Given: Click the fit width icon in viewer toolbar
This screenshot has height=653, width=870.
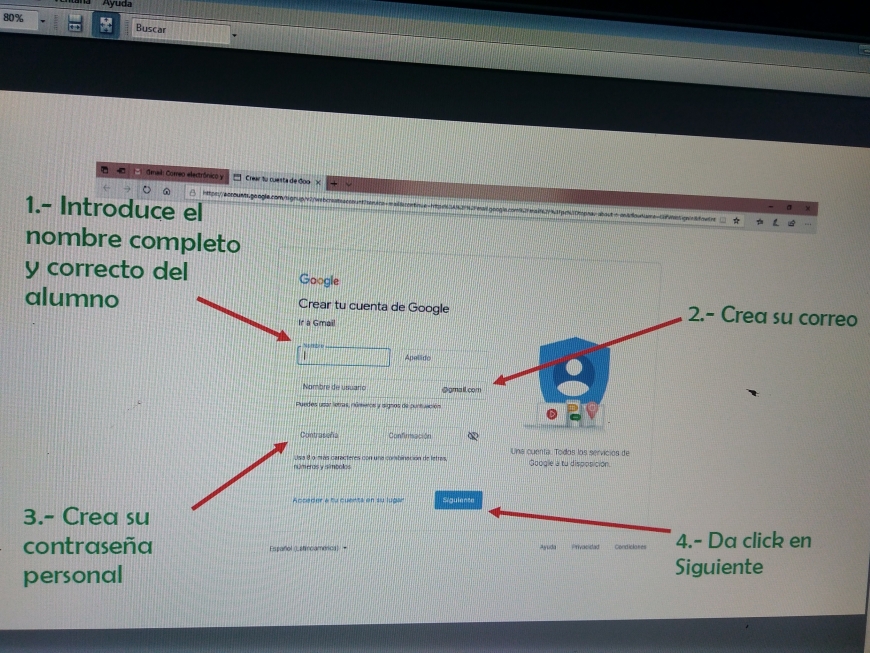Looking at the screenshot, I should pyautogui.click(x=75, y=24).
